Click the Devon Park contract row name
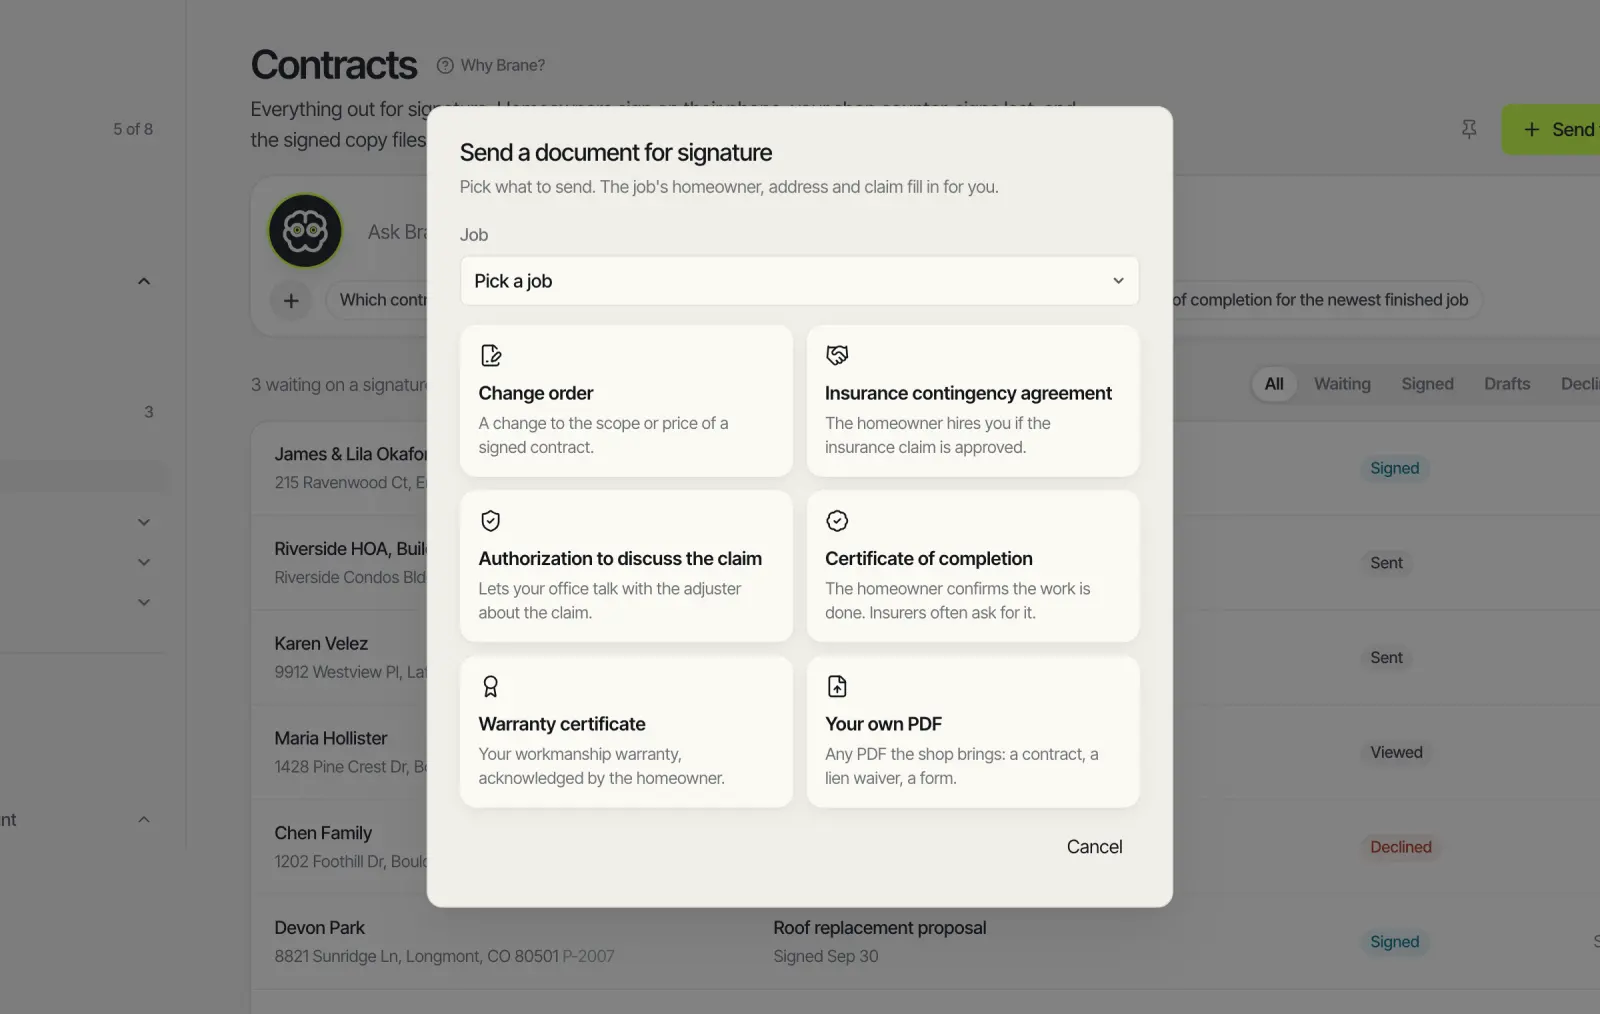 320,928
